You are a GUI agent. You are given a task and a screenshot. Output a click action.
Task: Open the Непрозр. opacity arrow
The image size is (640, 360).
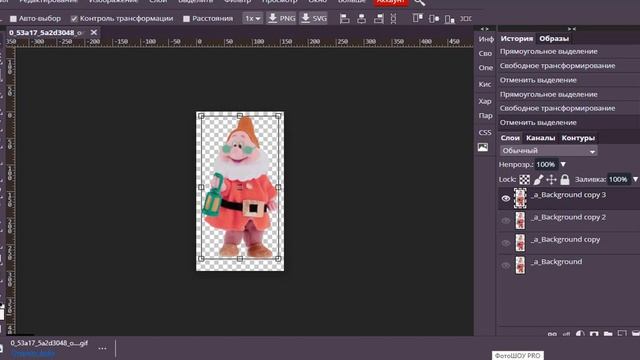point(563,164)
